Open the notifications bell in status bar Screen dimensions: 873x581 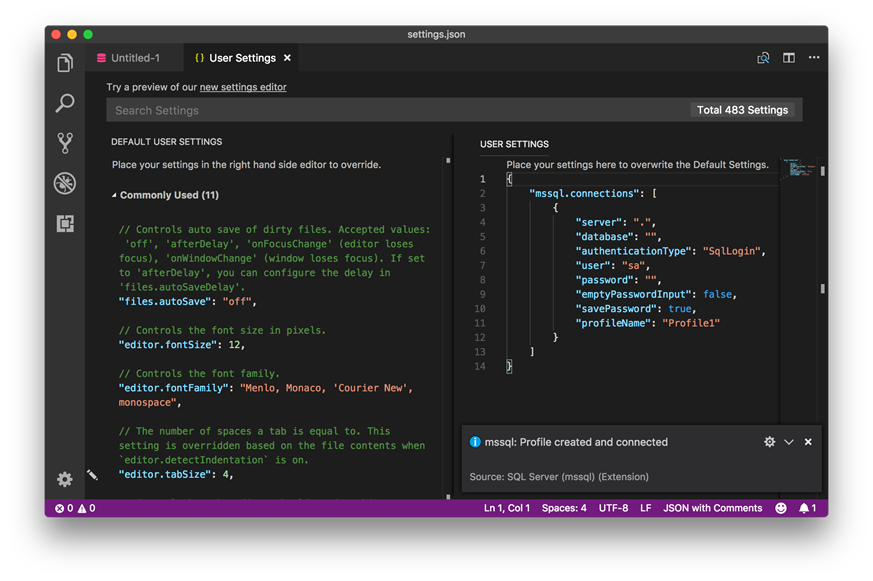tap(807, 508)
